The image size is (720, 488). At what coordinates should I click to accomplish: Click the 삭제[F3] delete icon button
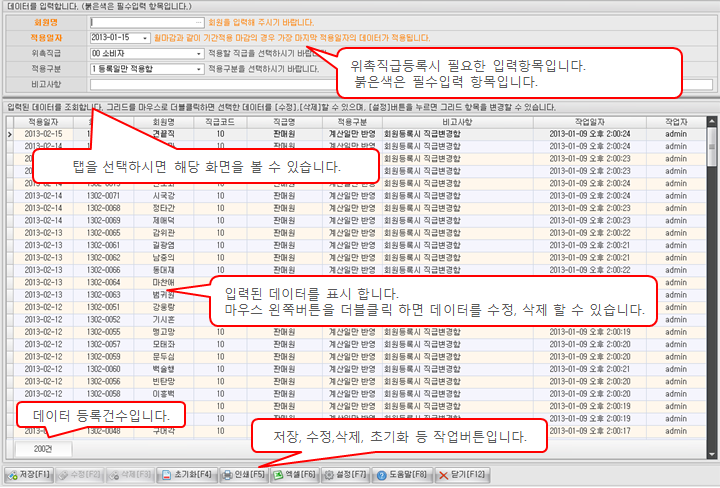(130, 475)
